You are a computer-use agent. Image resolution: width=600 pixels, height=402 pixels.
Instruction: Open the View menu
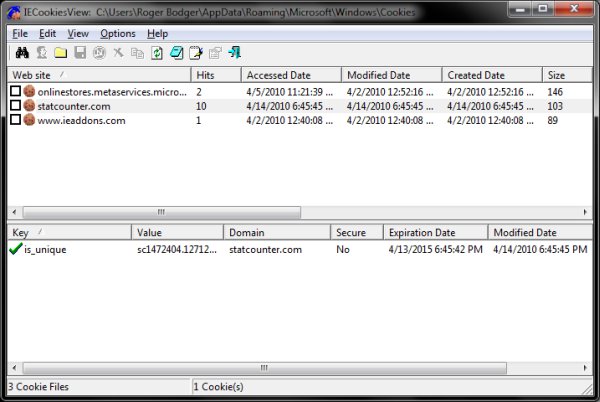pyautogui.click(x=78, y=34)
